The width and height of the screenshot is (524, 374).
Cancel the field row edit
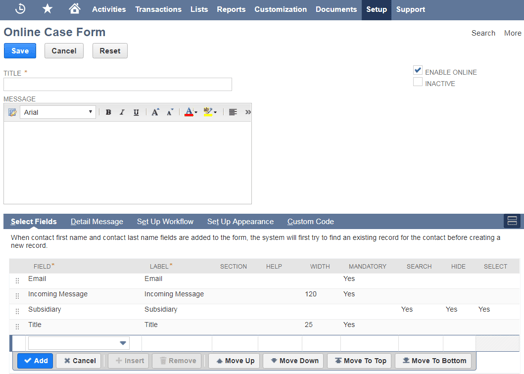[80, 361]
